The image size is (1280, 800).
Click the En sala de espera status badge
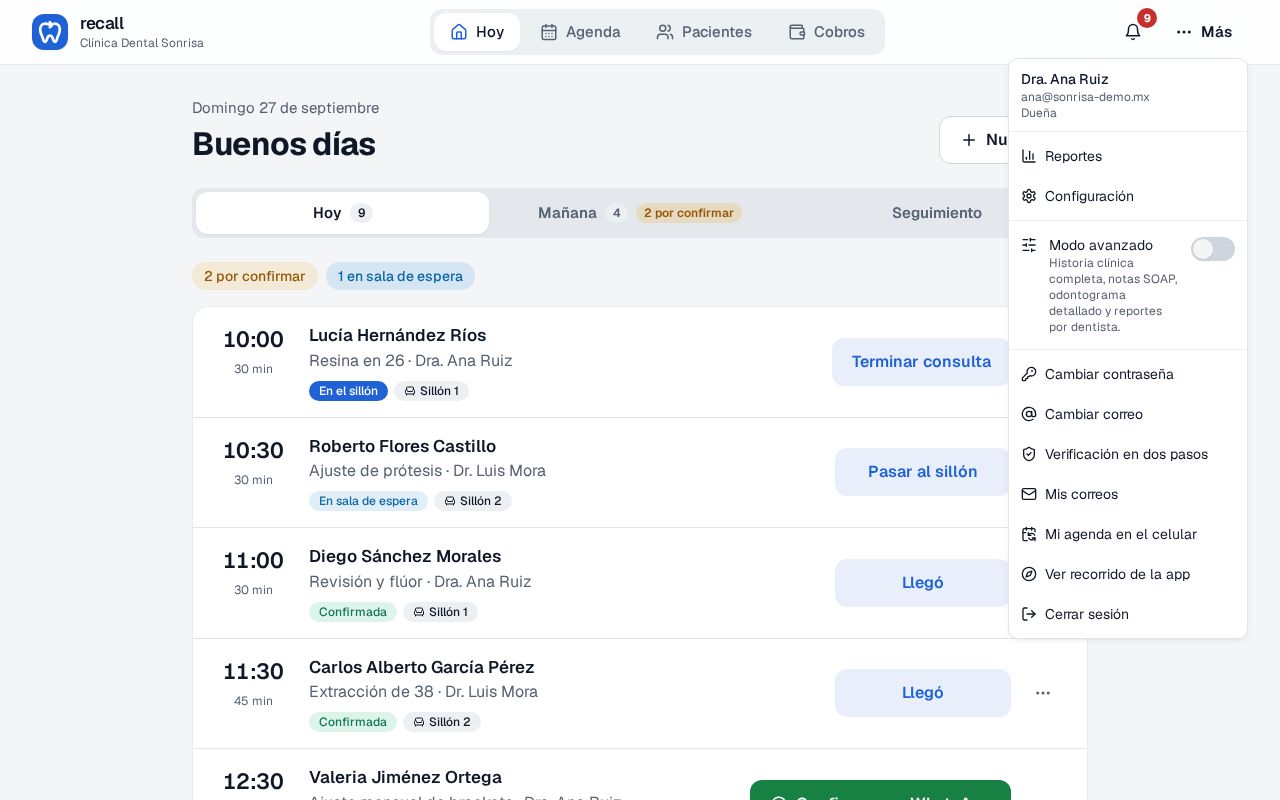point(368,501)
